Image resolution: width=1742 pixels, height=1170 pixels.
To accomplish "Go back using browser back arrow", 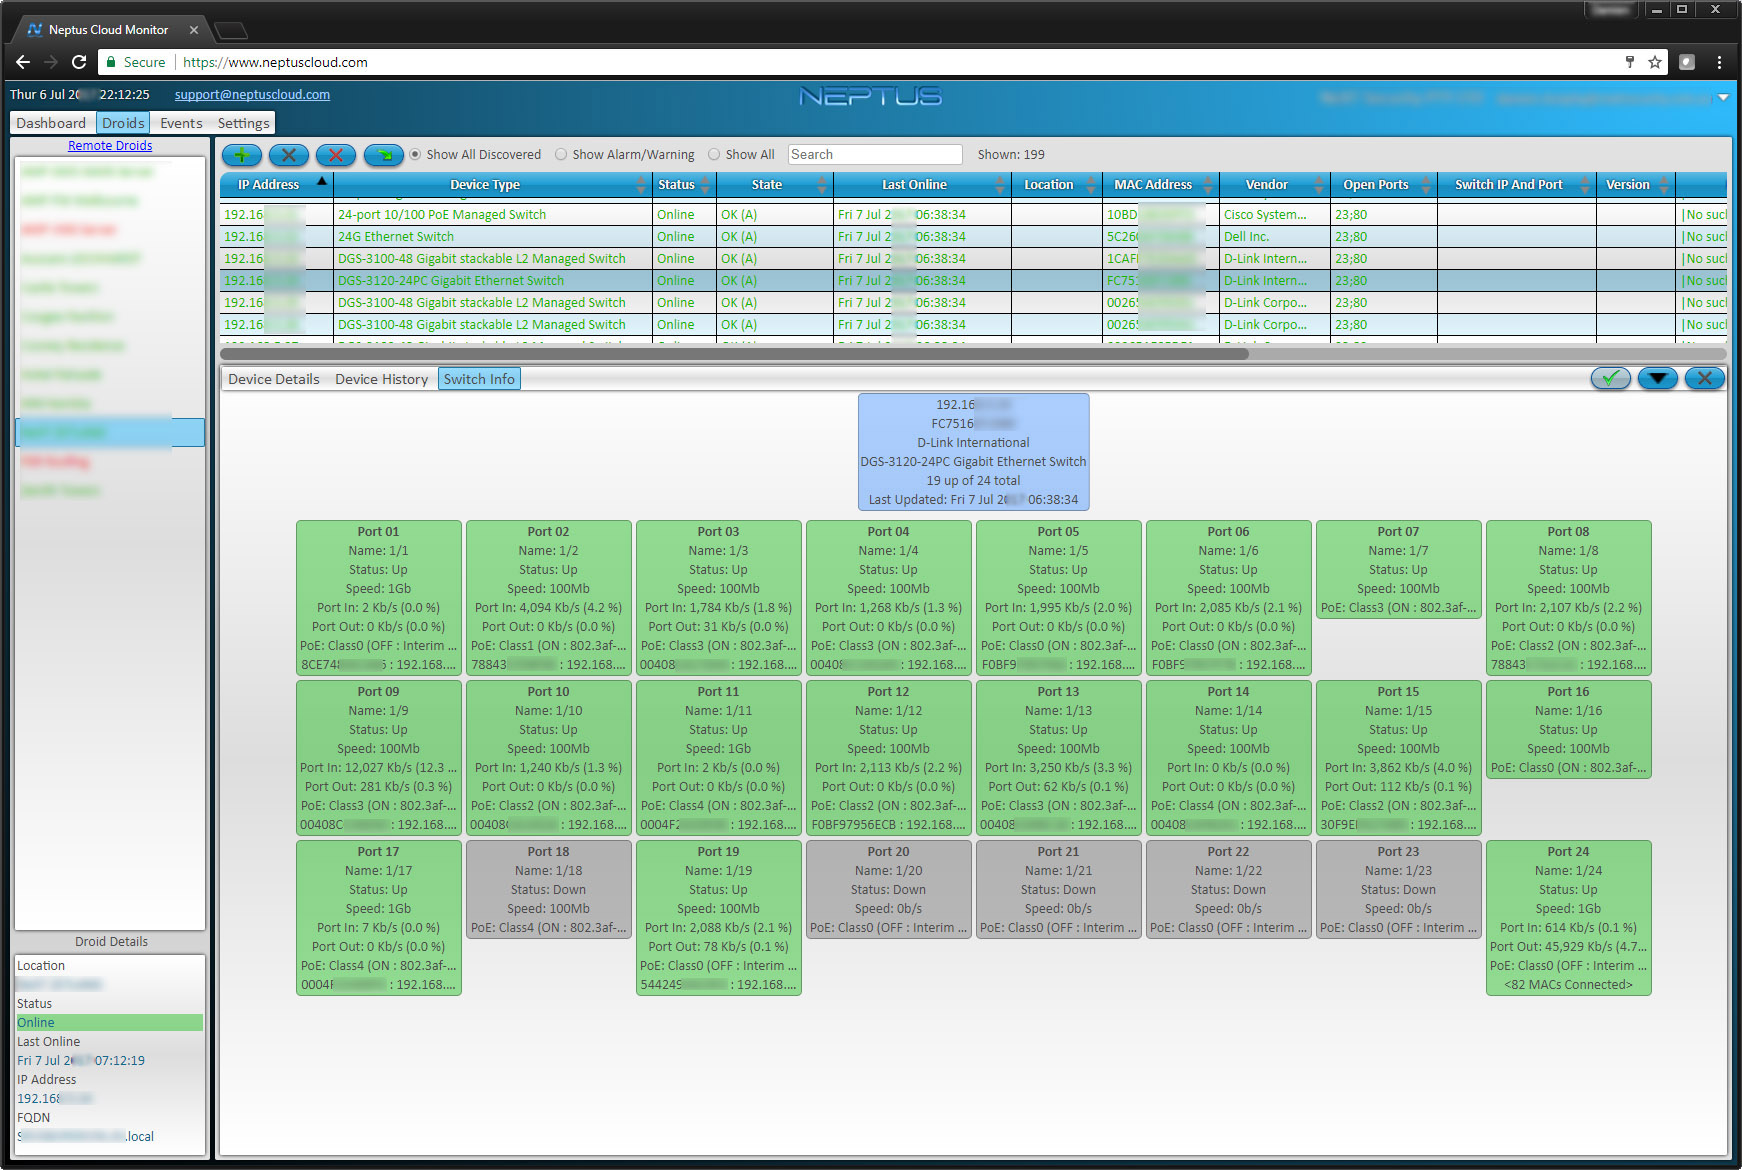I will pyautogui.click(x=22, y=62).
